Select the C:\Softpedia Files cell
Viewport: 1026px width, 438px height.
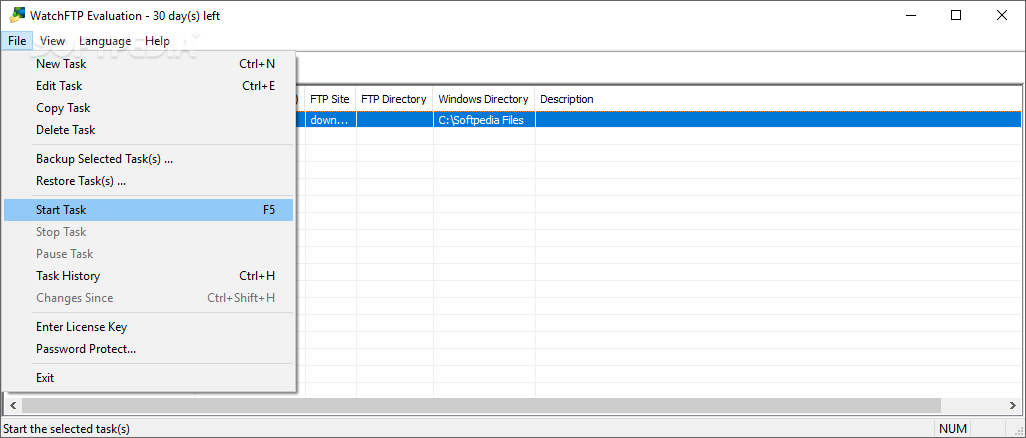484,120
